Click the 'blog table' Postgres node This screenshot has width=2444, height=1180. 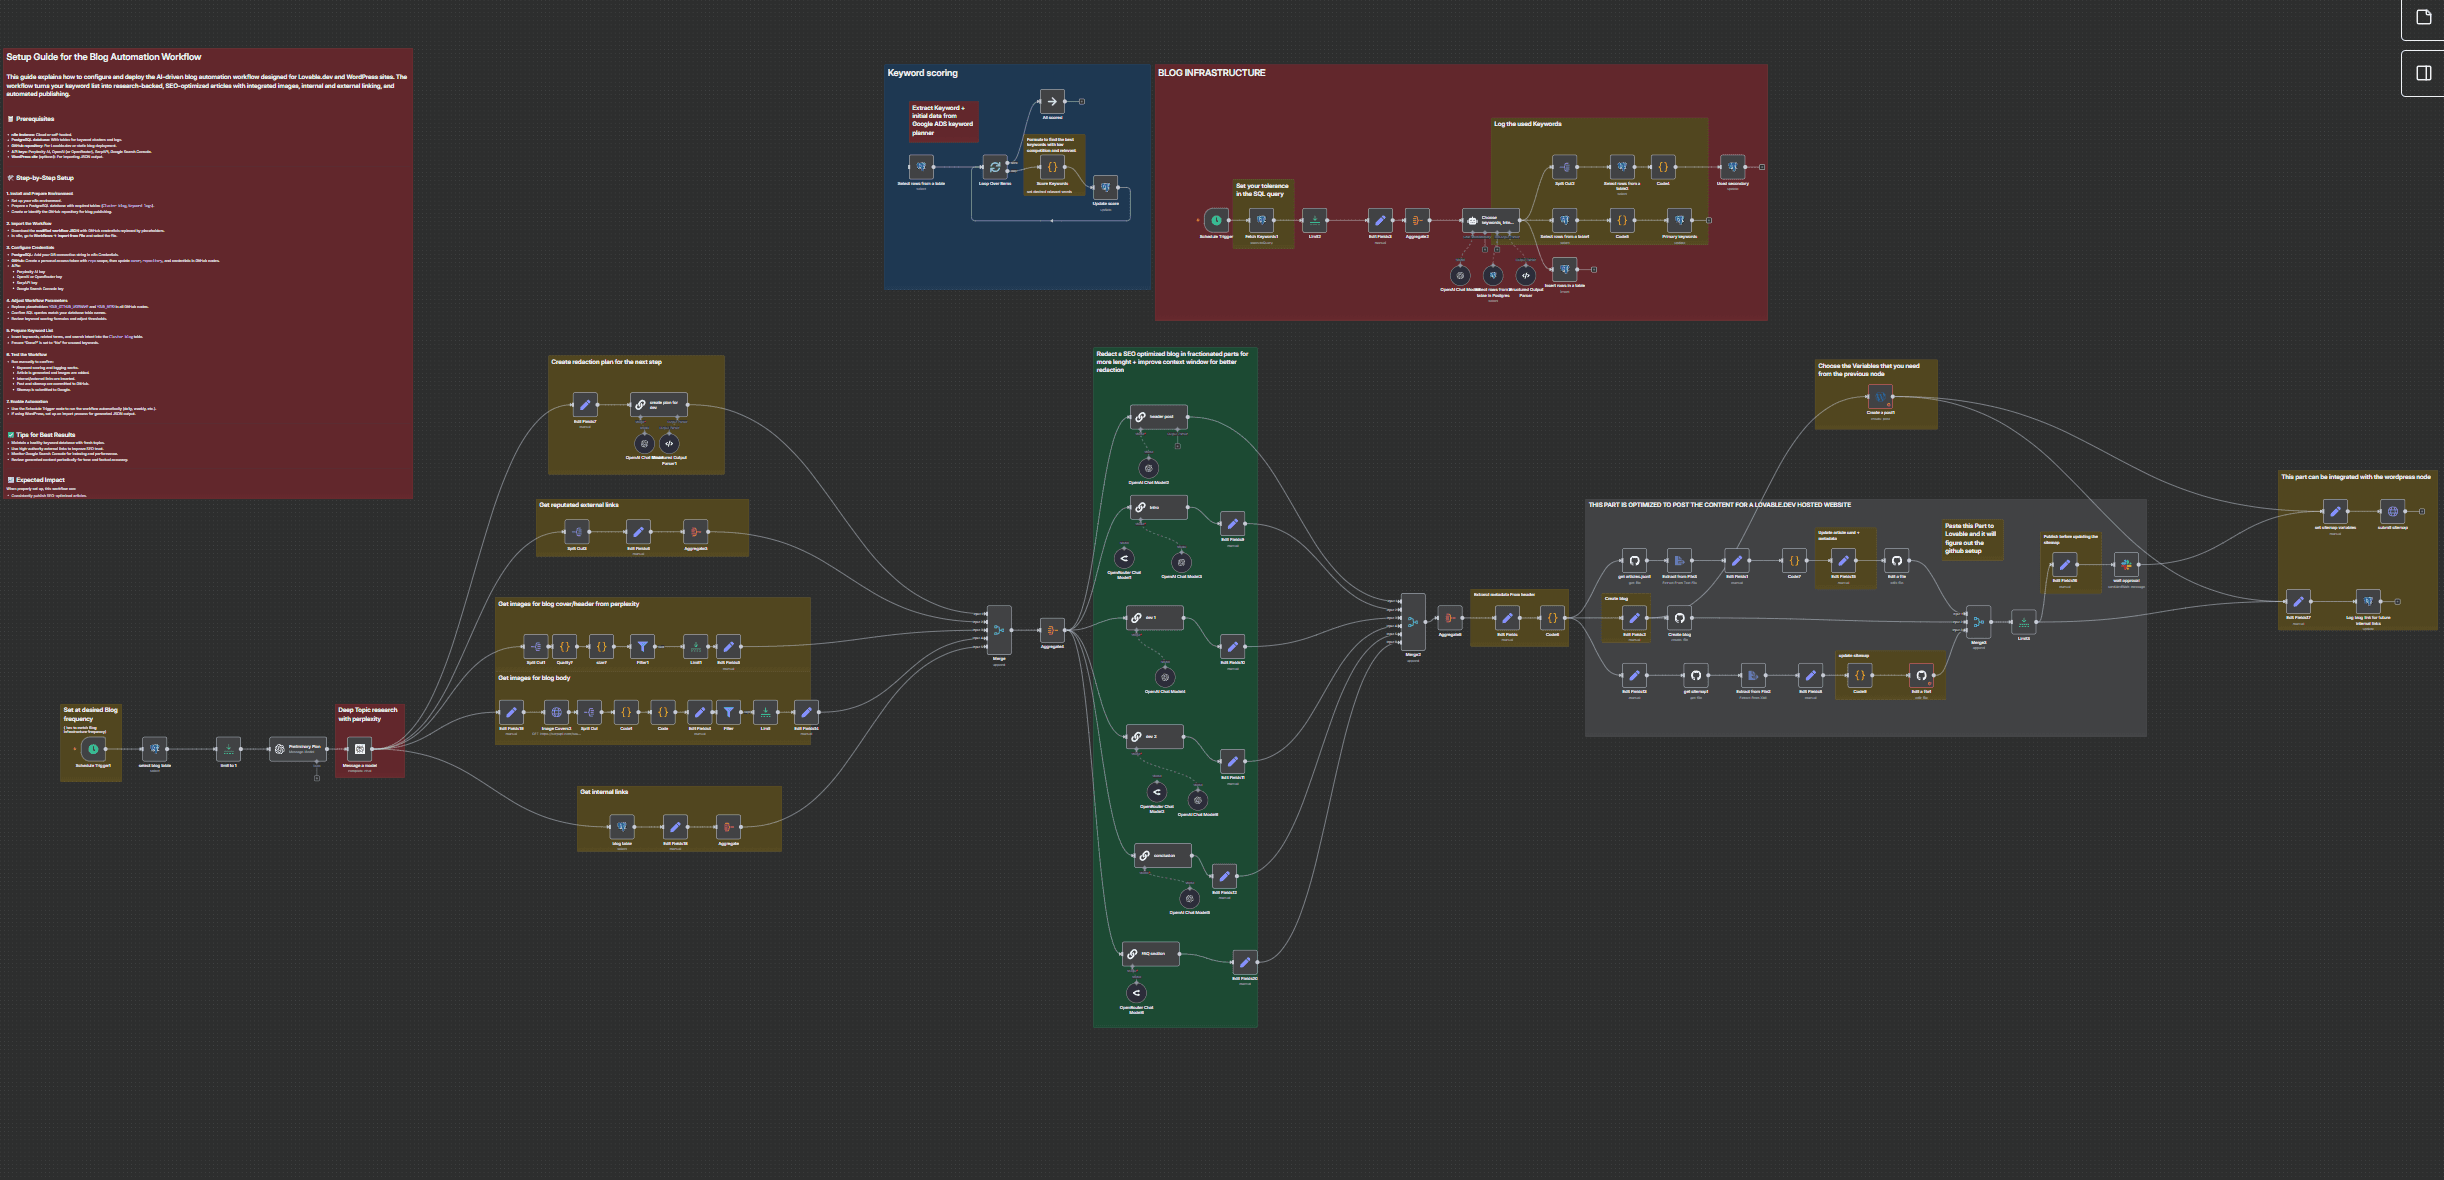coord(622,826)
